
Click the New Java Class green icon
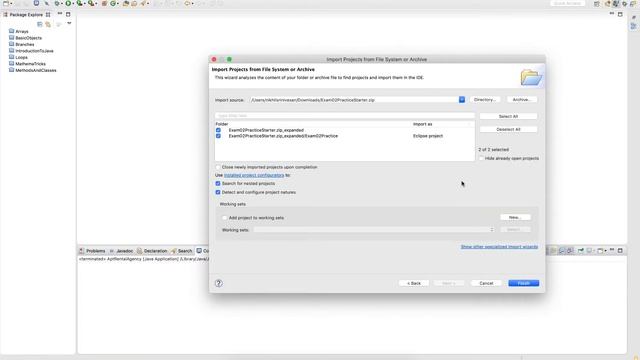coord(113,3)
